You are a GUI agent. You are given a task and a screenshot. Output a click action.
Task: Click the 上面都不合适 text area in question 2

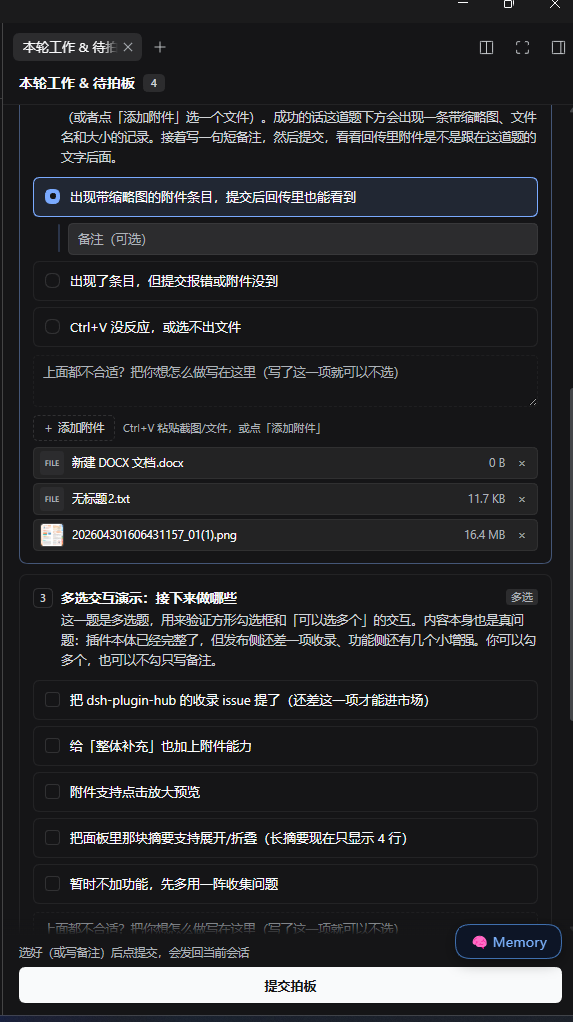tap(286, 381)
